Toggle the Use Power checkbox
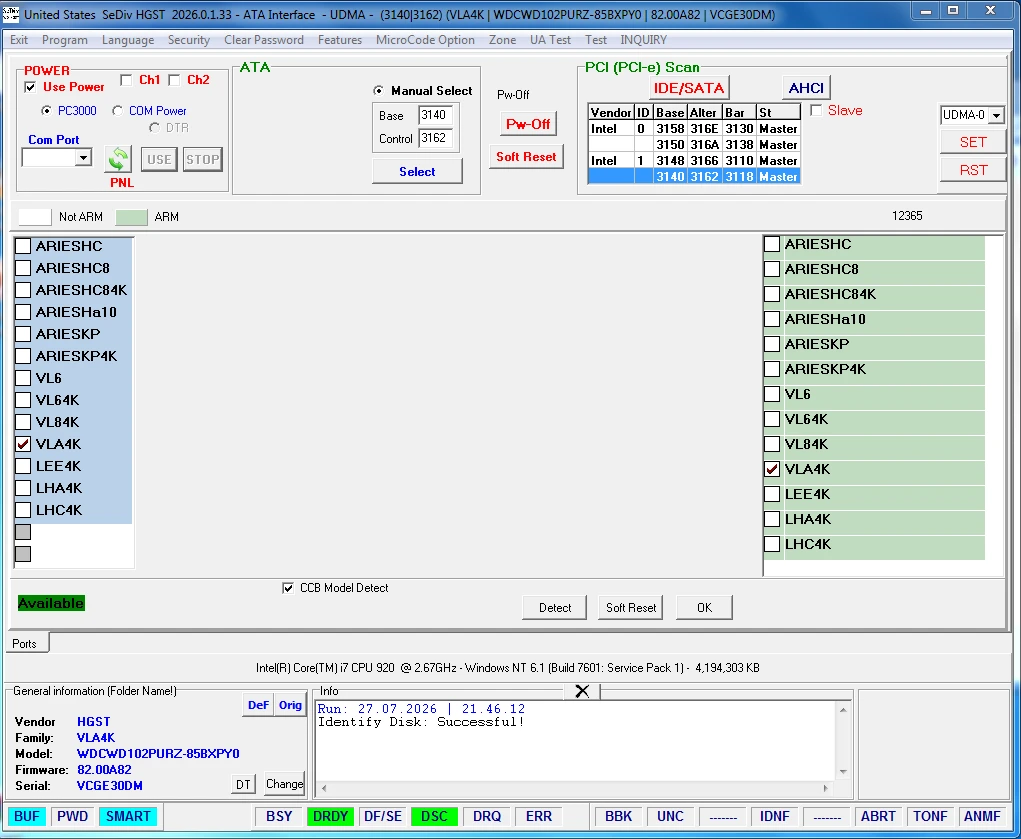This screenshot has height=839, width=1021. point(31,87)
